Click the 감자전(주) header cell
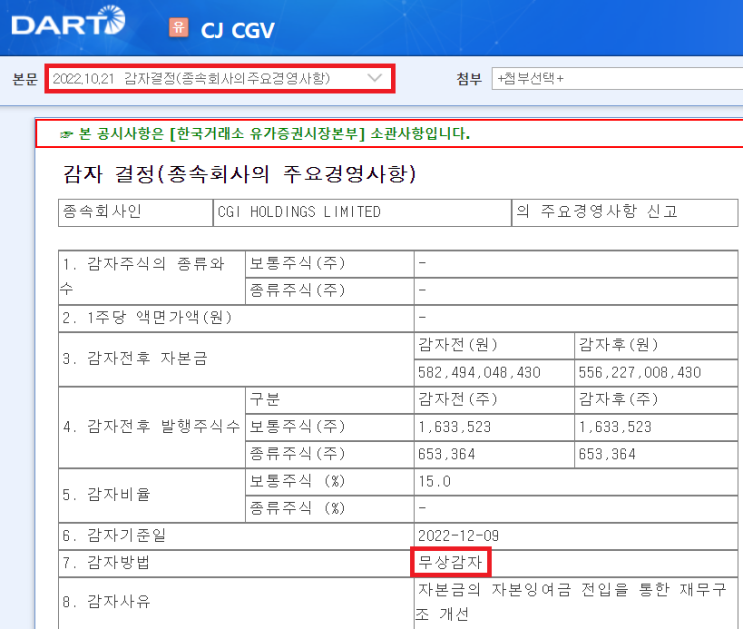 [494, 400]
